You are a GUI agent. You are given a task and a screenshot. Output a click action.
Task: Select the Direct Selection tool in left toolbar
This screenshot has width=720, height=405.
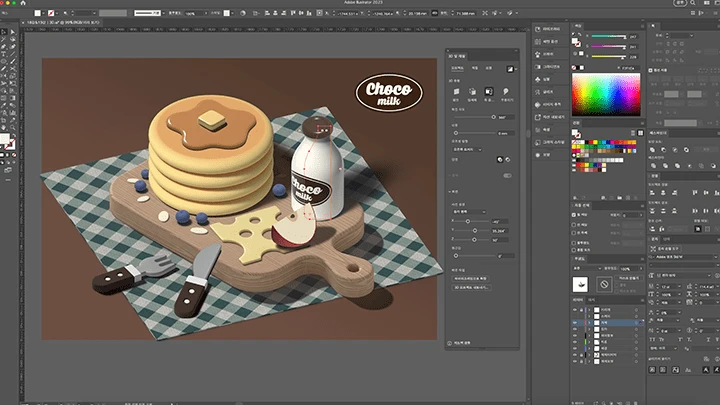coord(12,32)
